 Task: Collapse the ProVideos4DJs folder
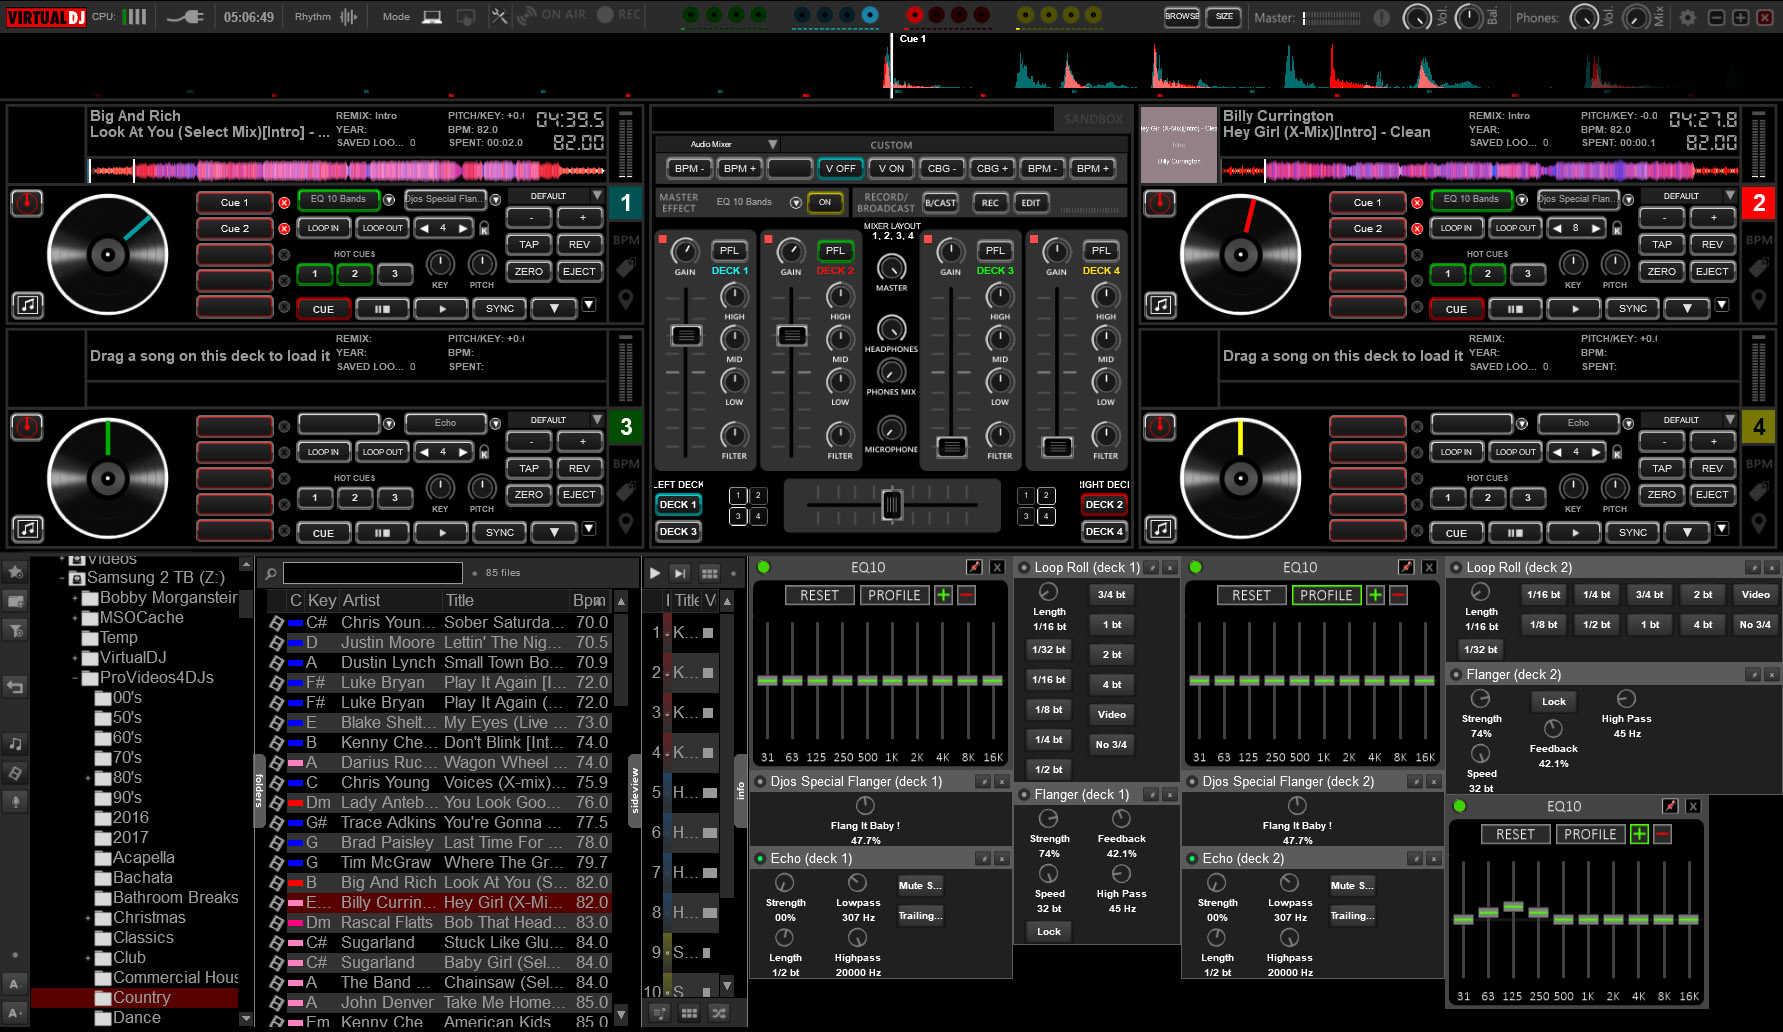(75, 678)
